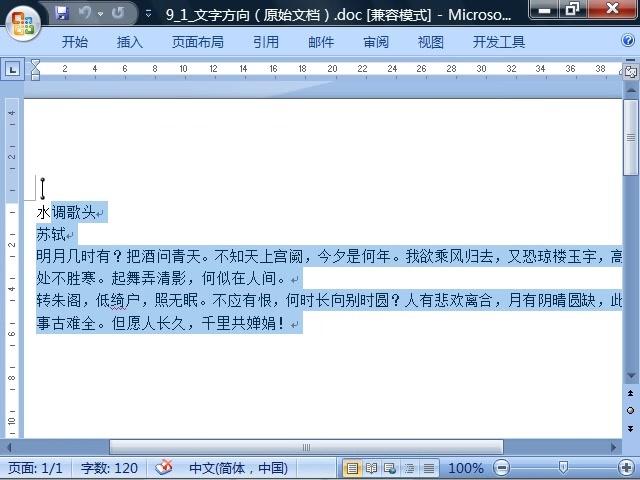
Task: Click the Zoom In plus button
Action: pyautogui.click(x=626, y=467)
